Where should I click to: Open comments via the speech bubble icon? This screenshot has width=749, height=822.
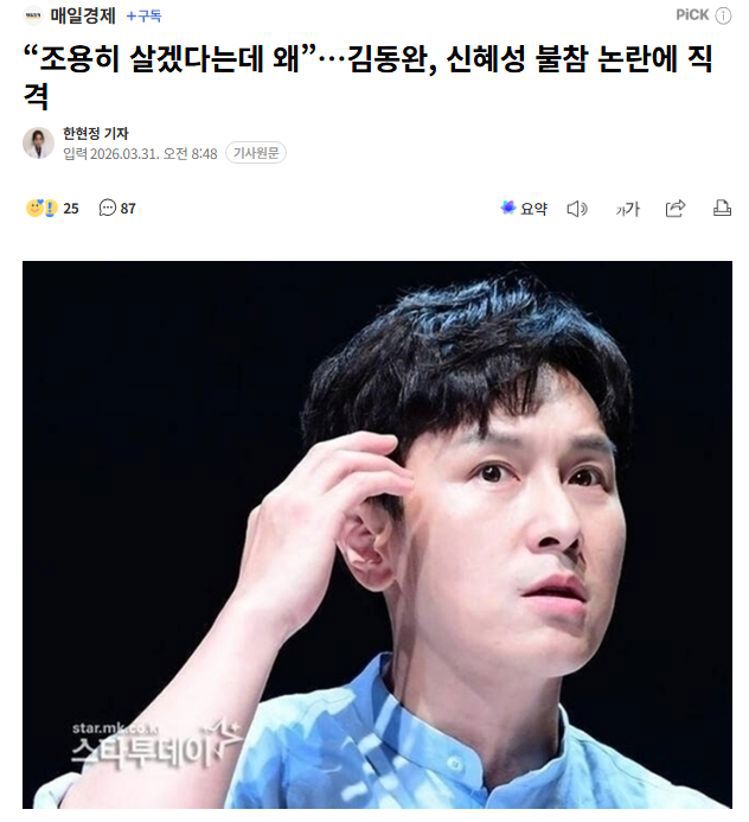[x=107, y=208]
